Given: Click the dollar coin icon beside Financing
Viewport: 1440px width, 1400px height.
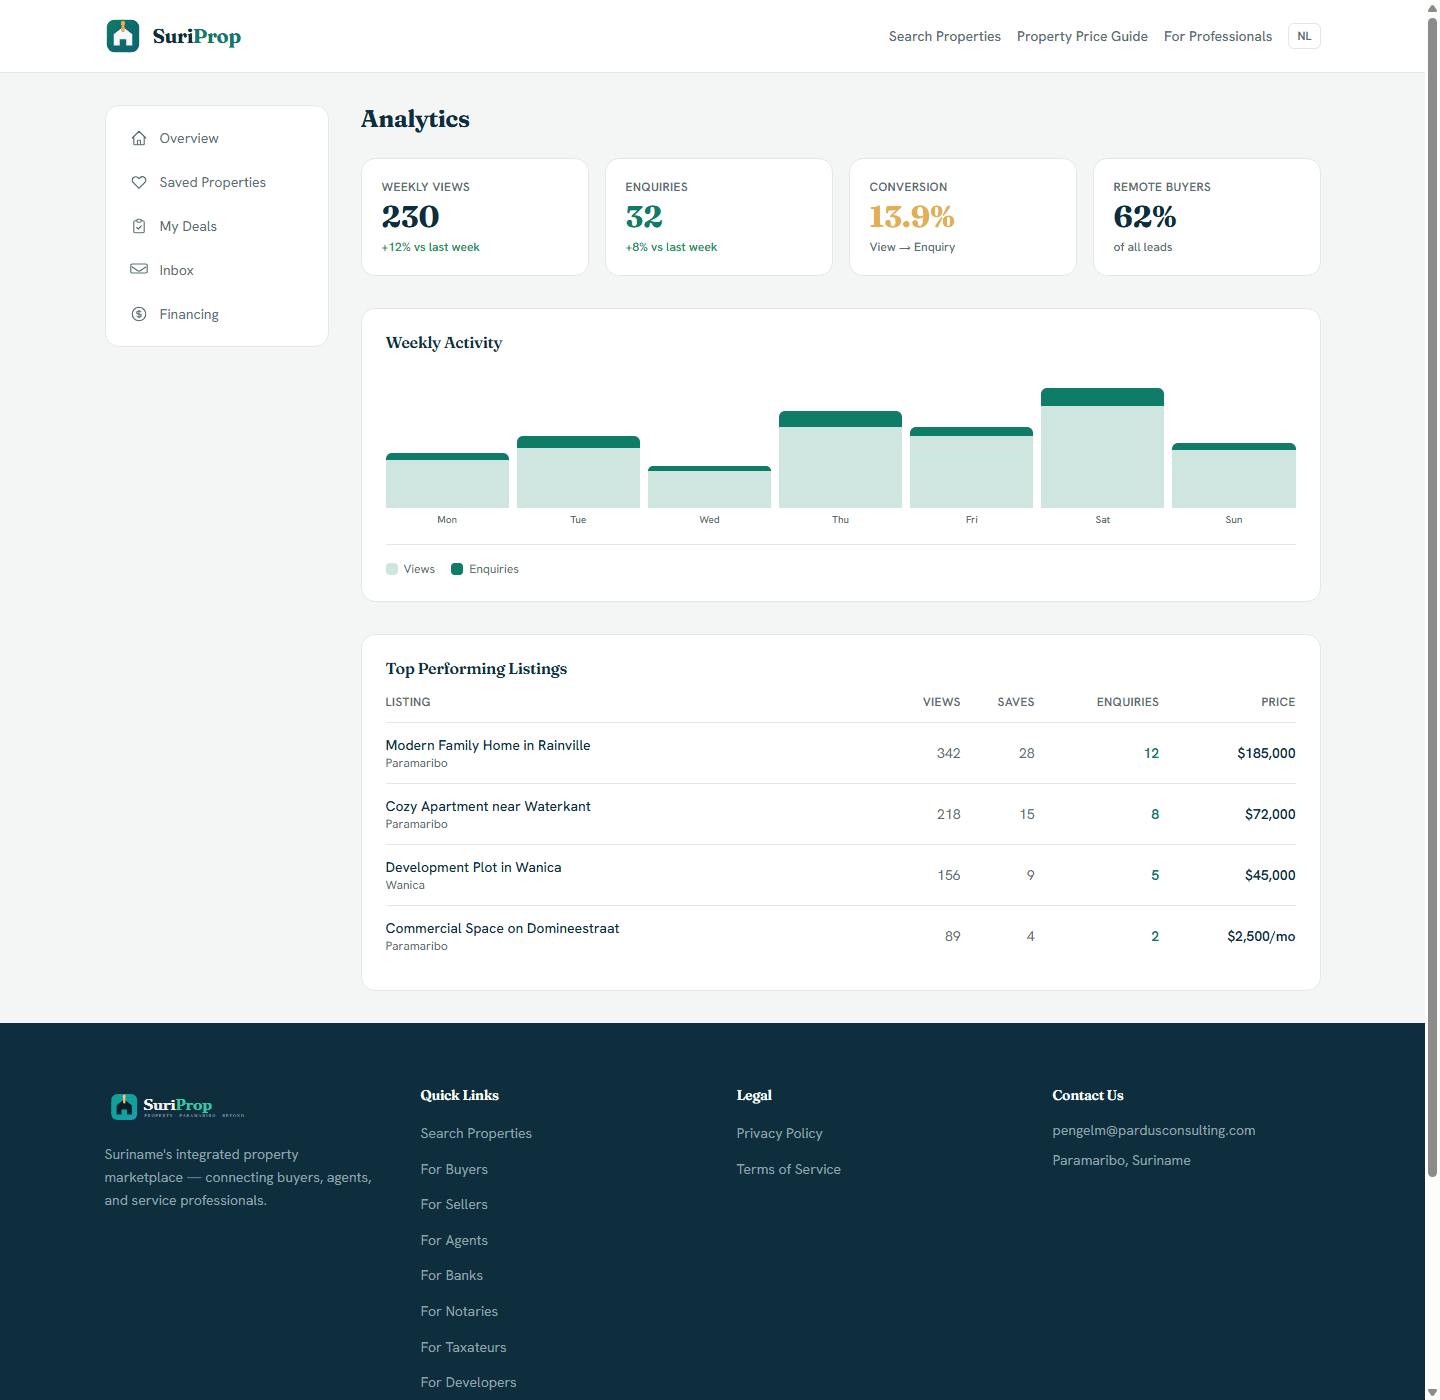Looking at the screenshot, I should coord(139,314).
